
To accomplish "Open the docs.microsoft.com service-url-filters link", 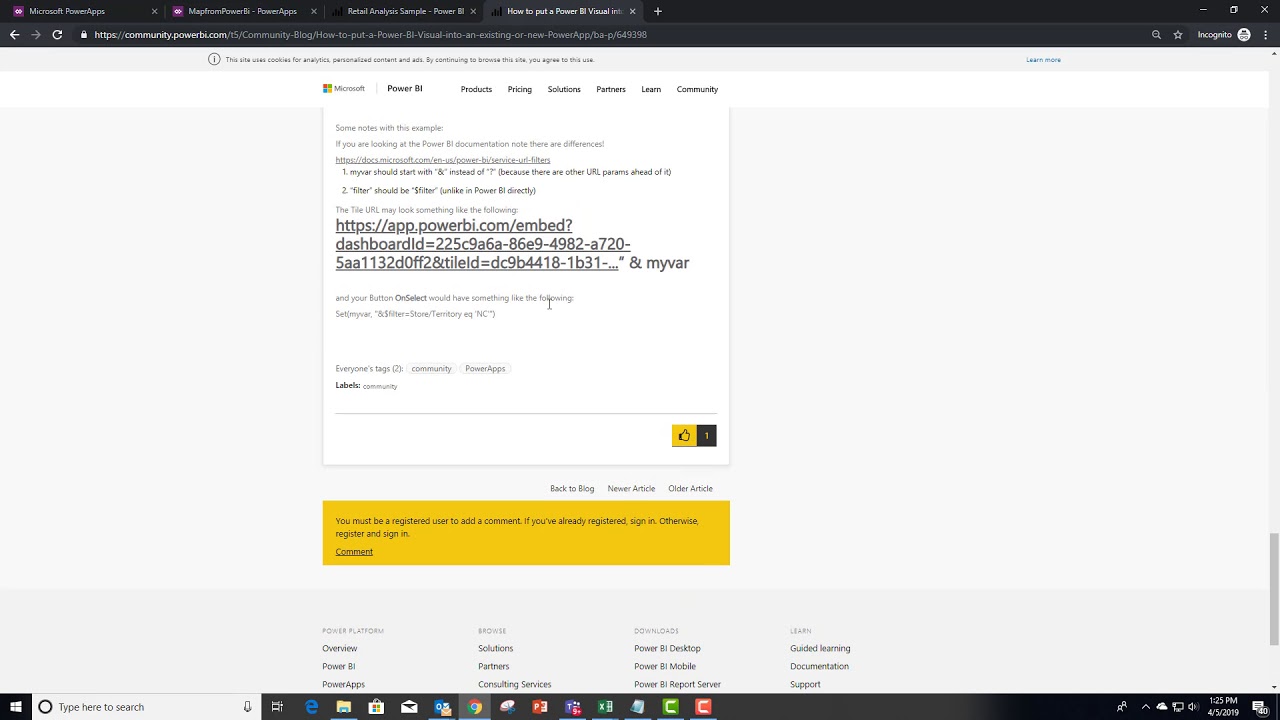I will (443, 160).
